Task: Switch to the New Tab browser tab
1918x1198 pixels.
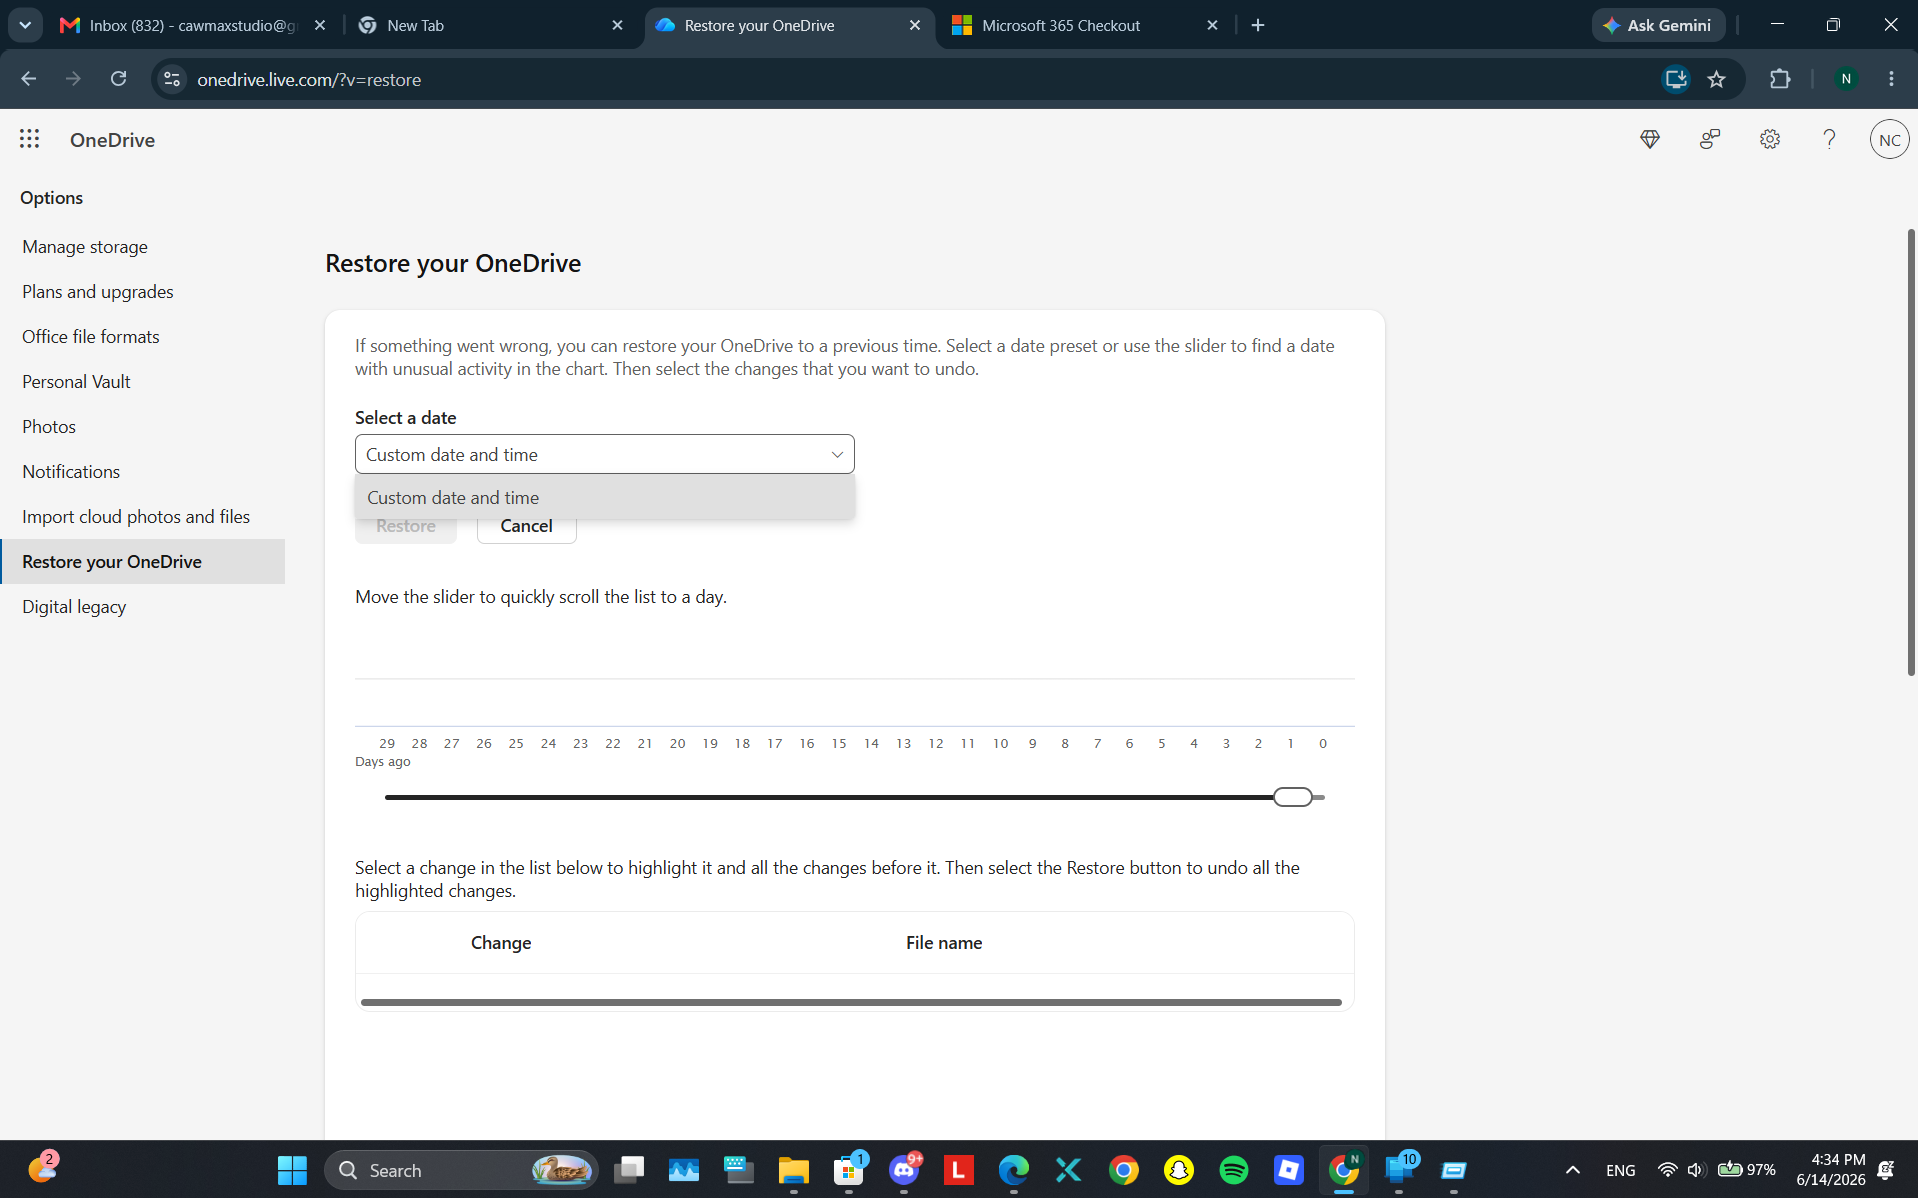Action: (x=490, y=25)
